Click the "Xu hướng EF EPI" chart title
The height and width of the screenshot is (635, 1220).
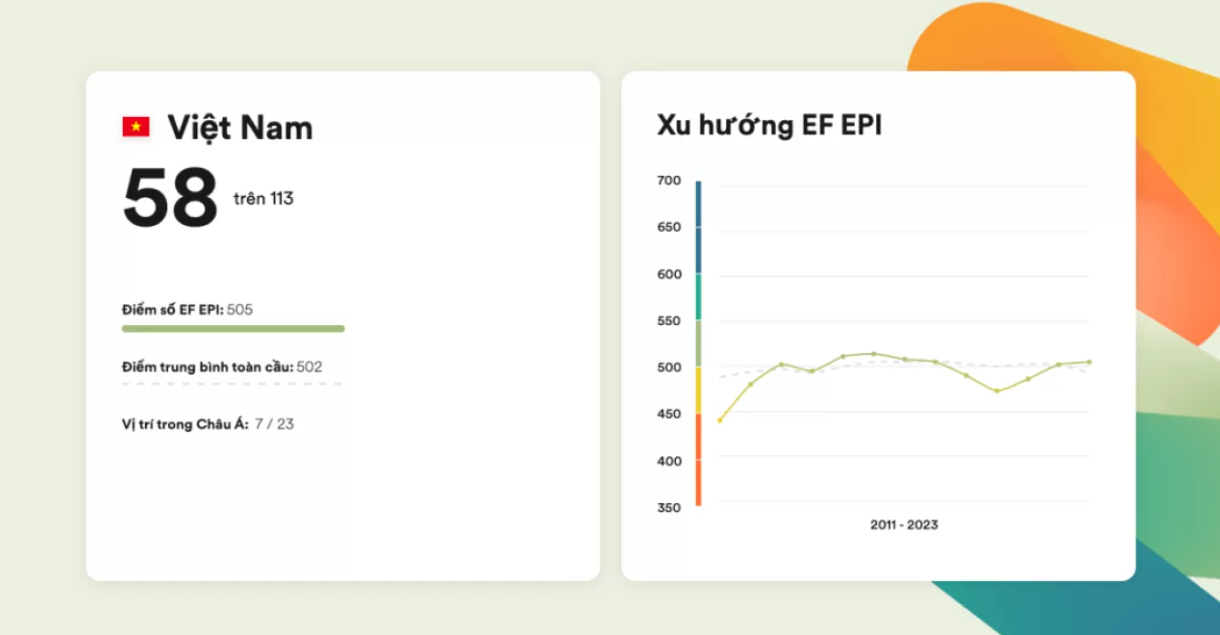pos(769,125)
